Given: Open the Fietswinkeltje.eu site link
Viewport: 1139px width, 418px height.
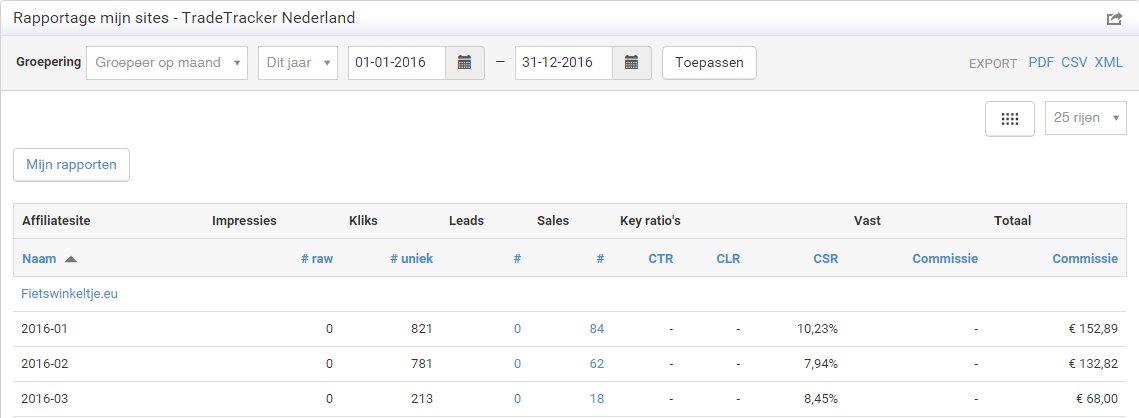Looking at the screenshot, I should point(70,294).
